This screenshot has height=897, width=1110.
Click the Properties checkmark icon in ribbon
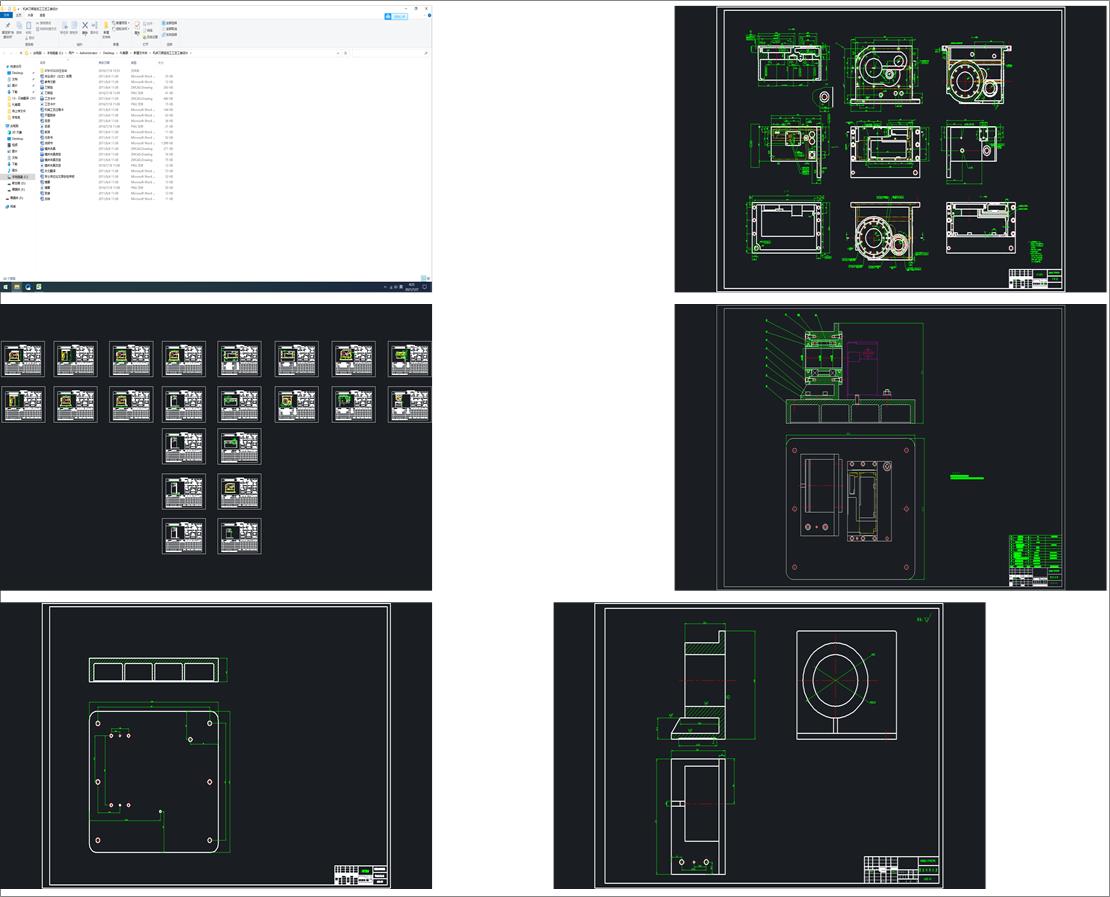[137, 25]
